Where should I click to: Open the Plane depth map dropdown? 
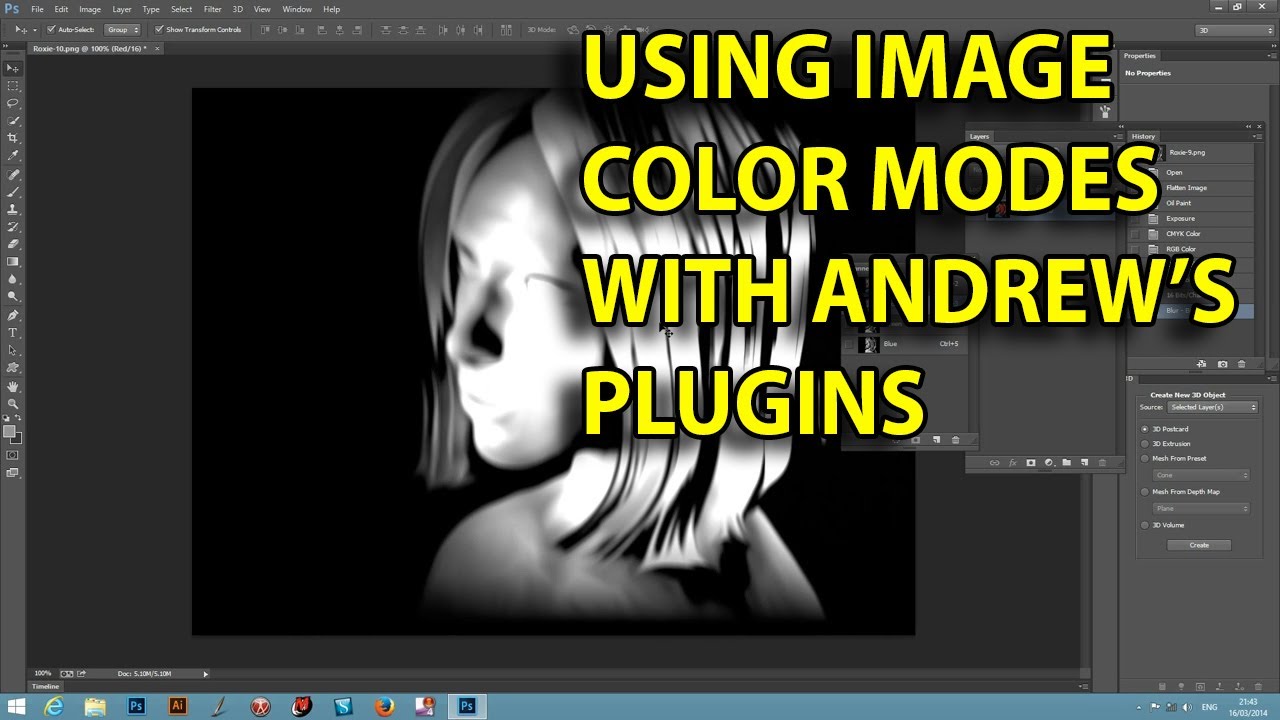tap(1201, 509)
